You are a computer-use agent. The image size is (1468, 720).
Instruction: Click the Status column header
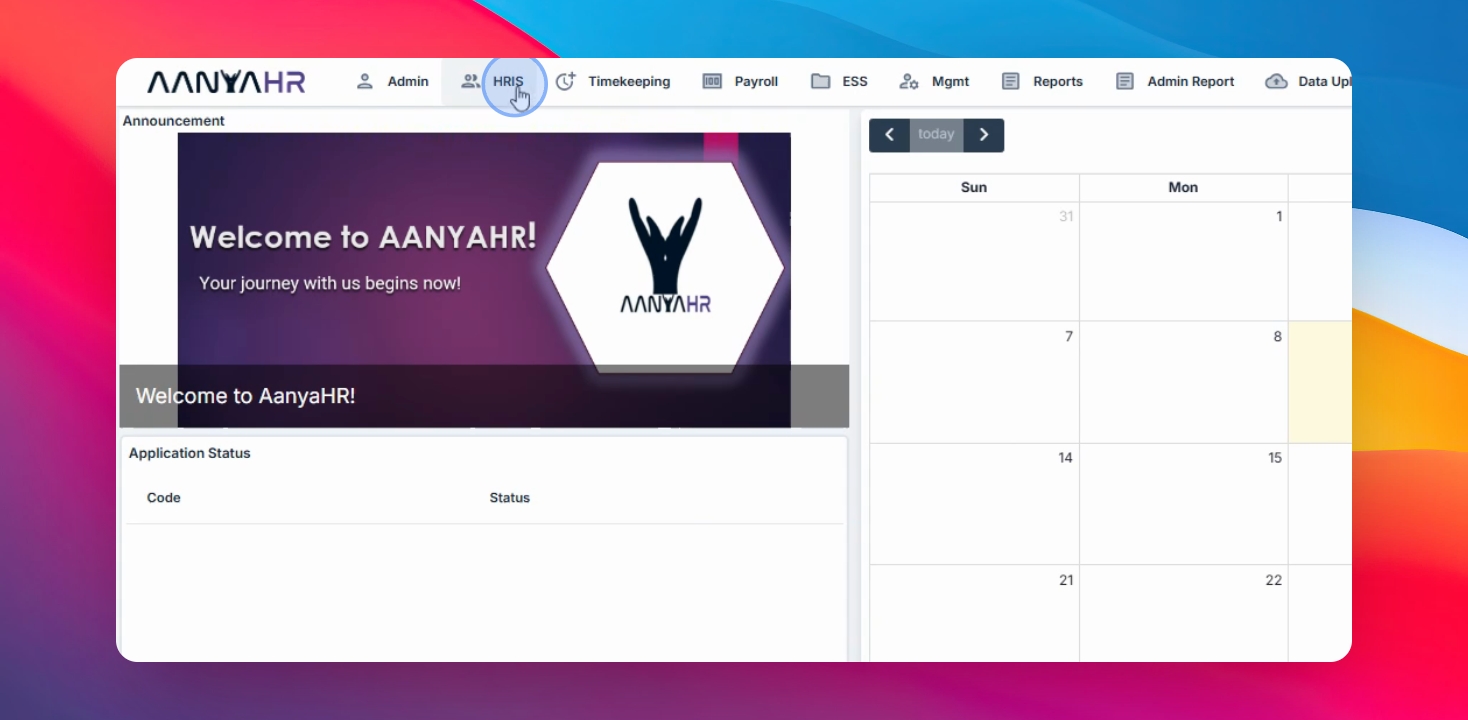[x=510, y=498]
